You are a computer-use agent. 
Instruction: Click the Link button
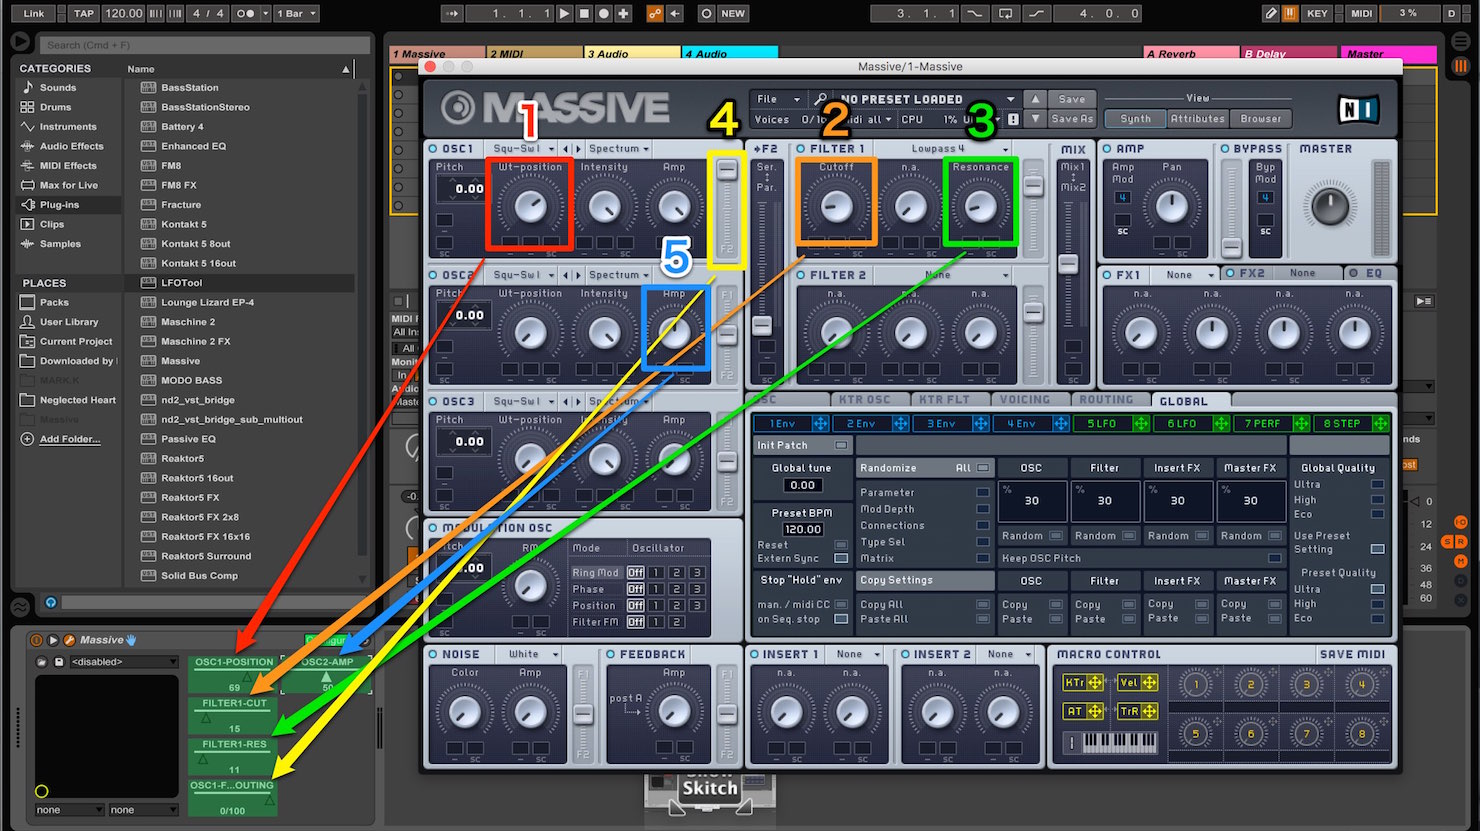click(x=35, y=13)
